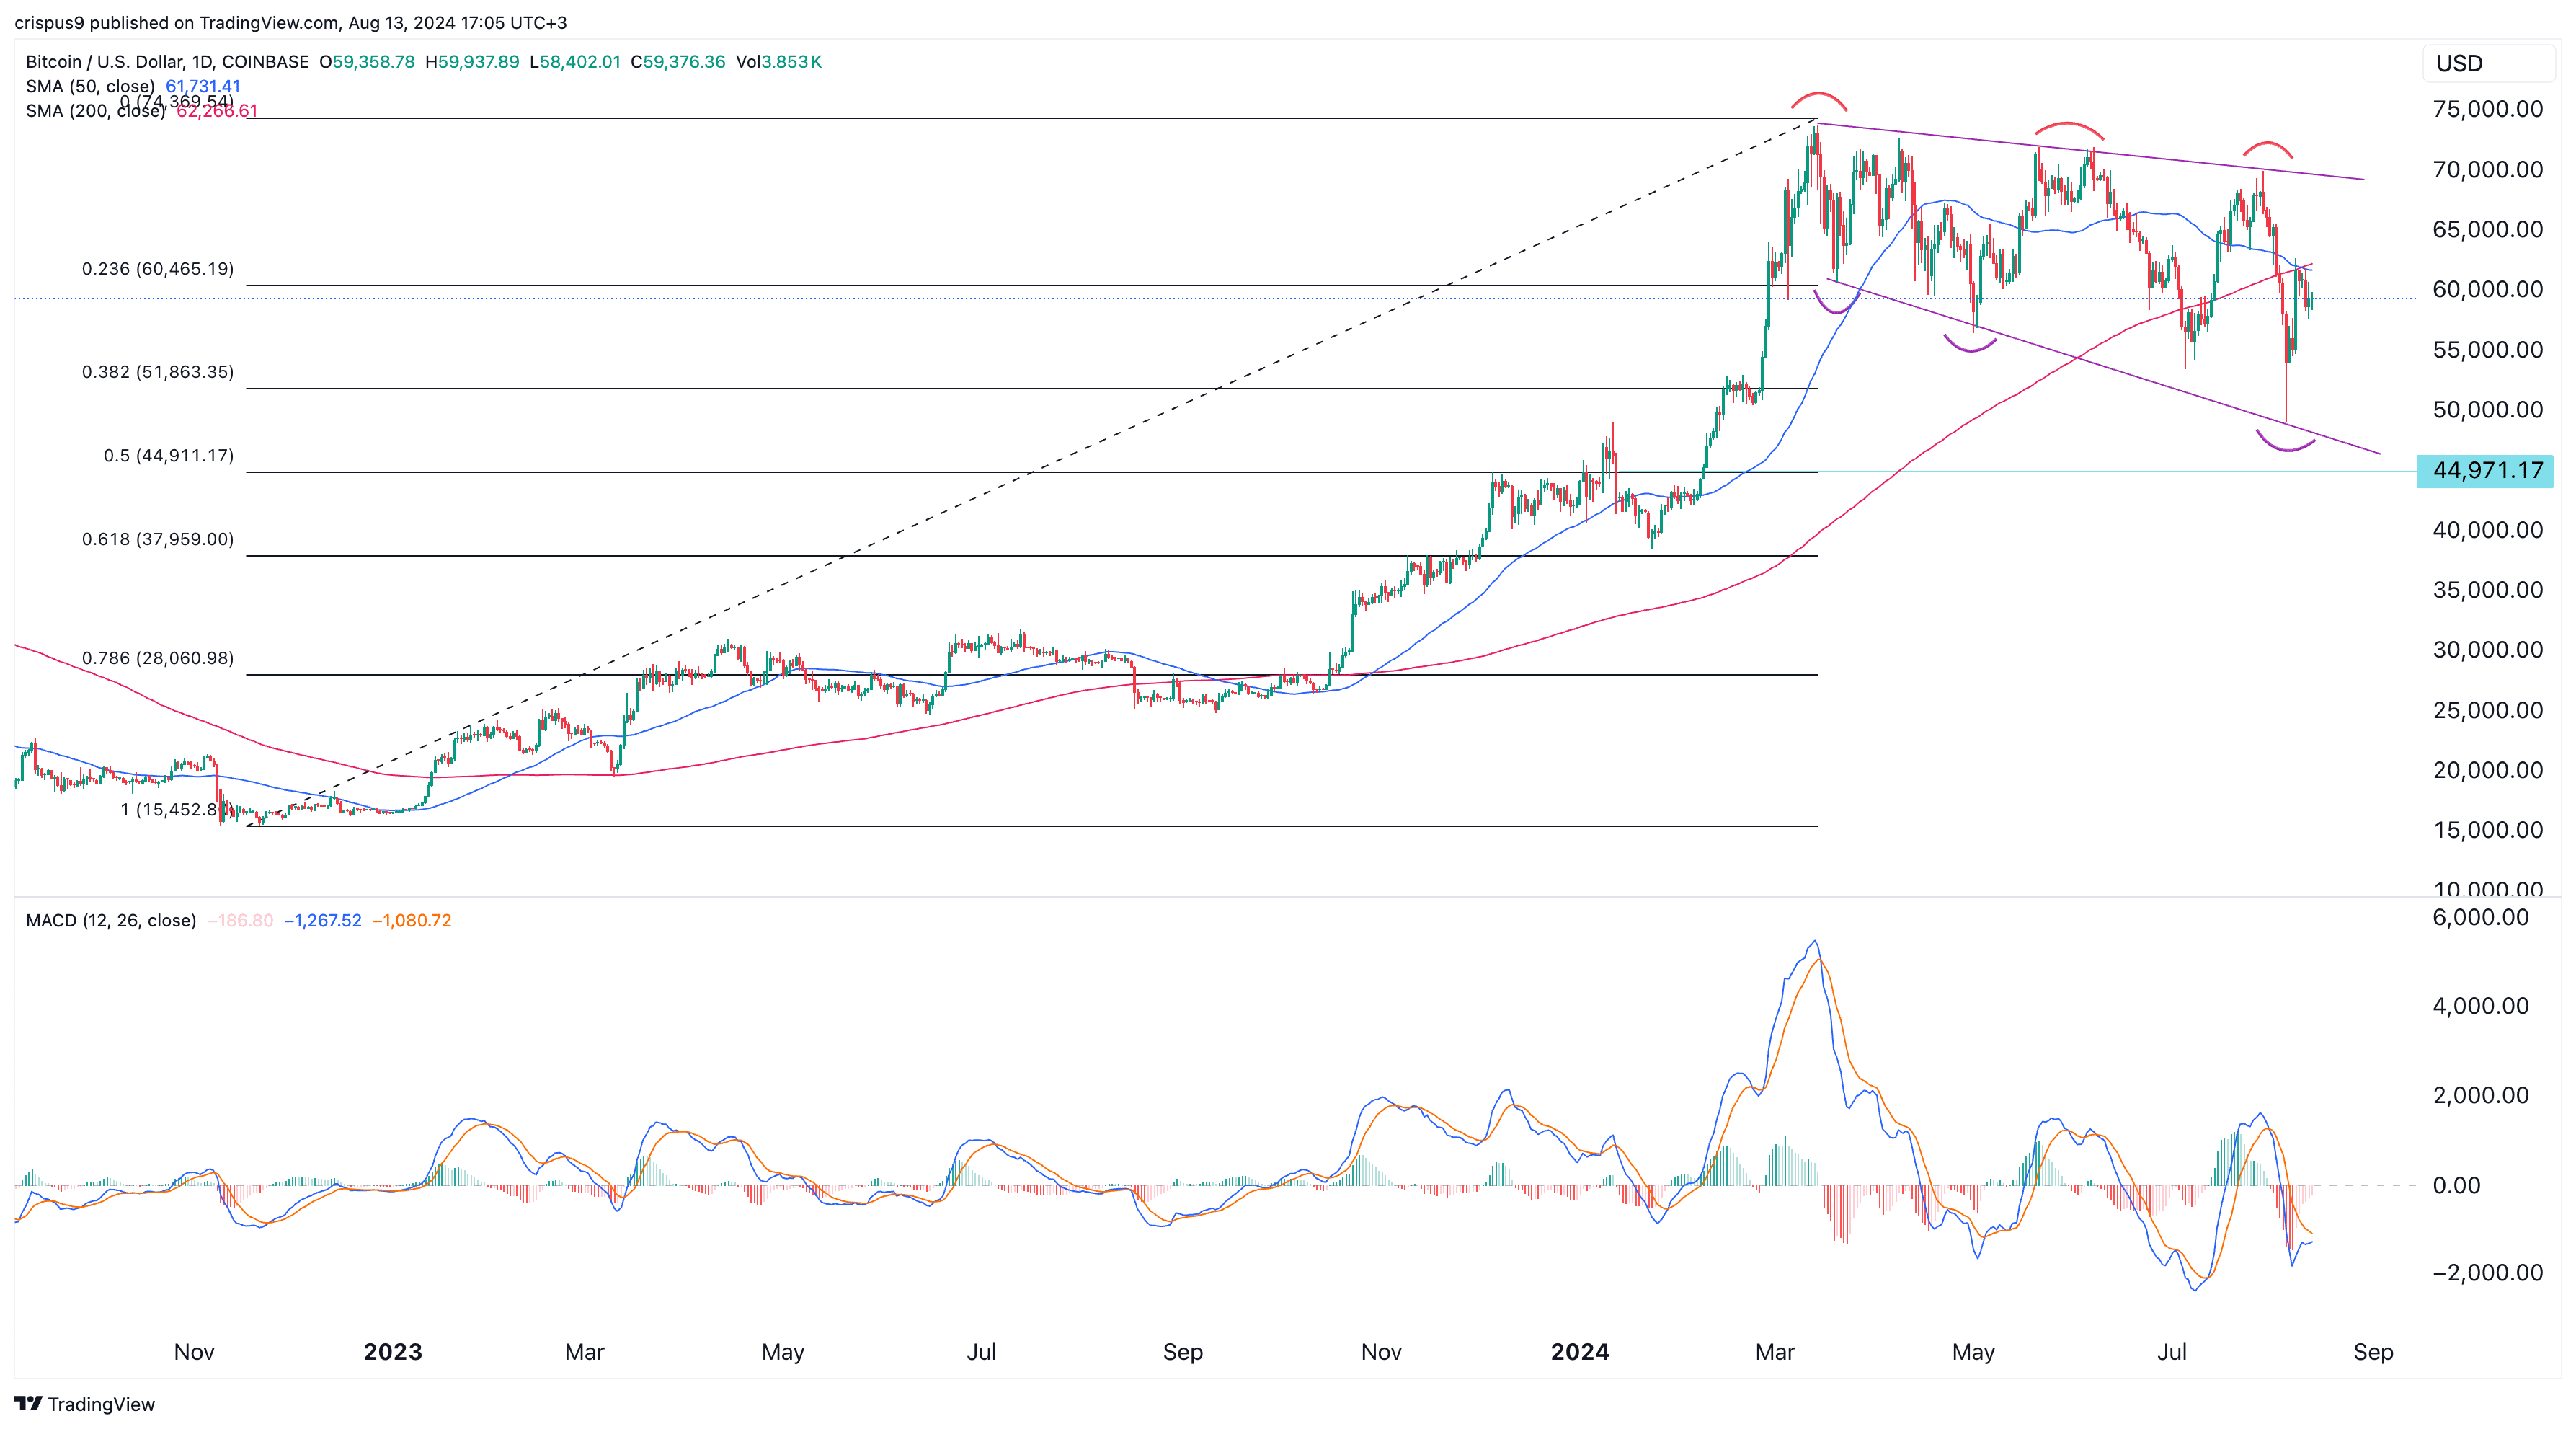
Task: Click the purple arc below the August low
Action: point(2285,442)
